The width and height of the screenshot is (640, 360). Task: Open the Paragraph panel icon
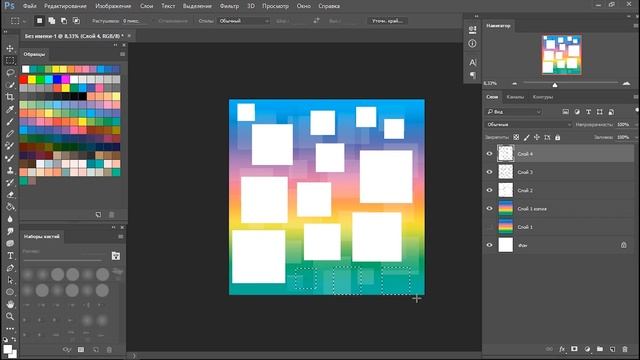(x=472, y=75)
